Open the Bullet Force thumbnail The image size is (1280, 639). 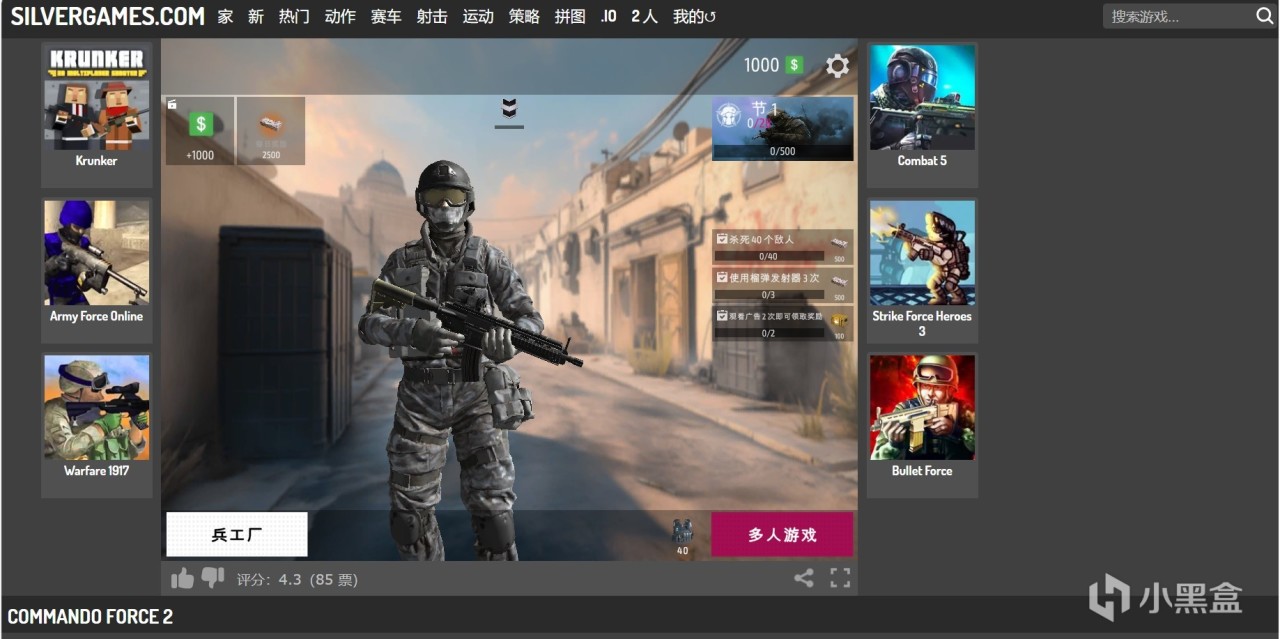(x=922, y=407)
